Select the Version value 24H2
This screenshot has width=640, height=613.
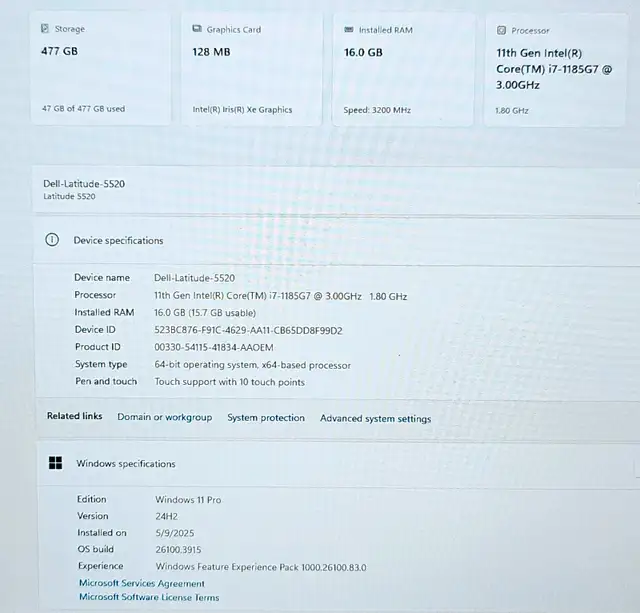coord(167,516)
